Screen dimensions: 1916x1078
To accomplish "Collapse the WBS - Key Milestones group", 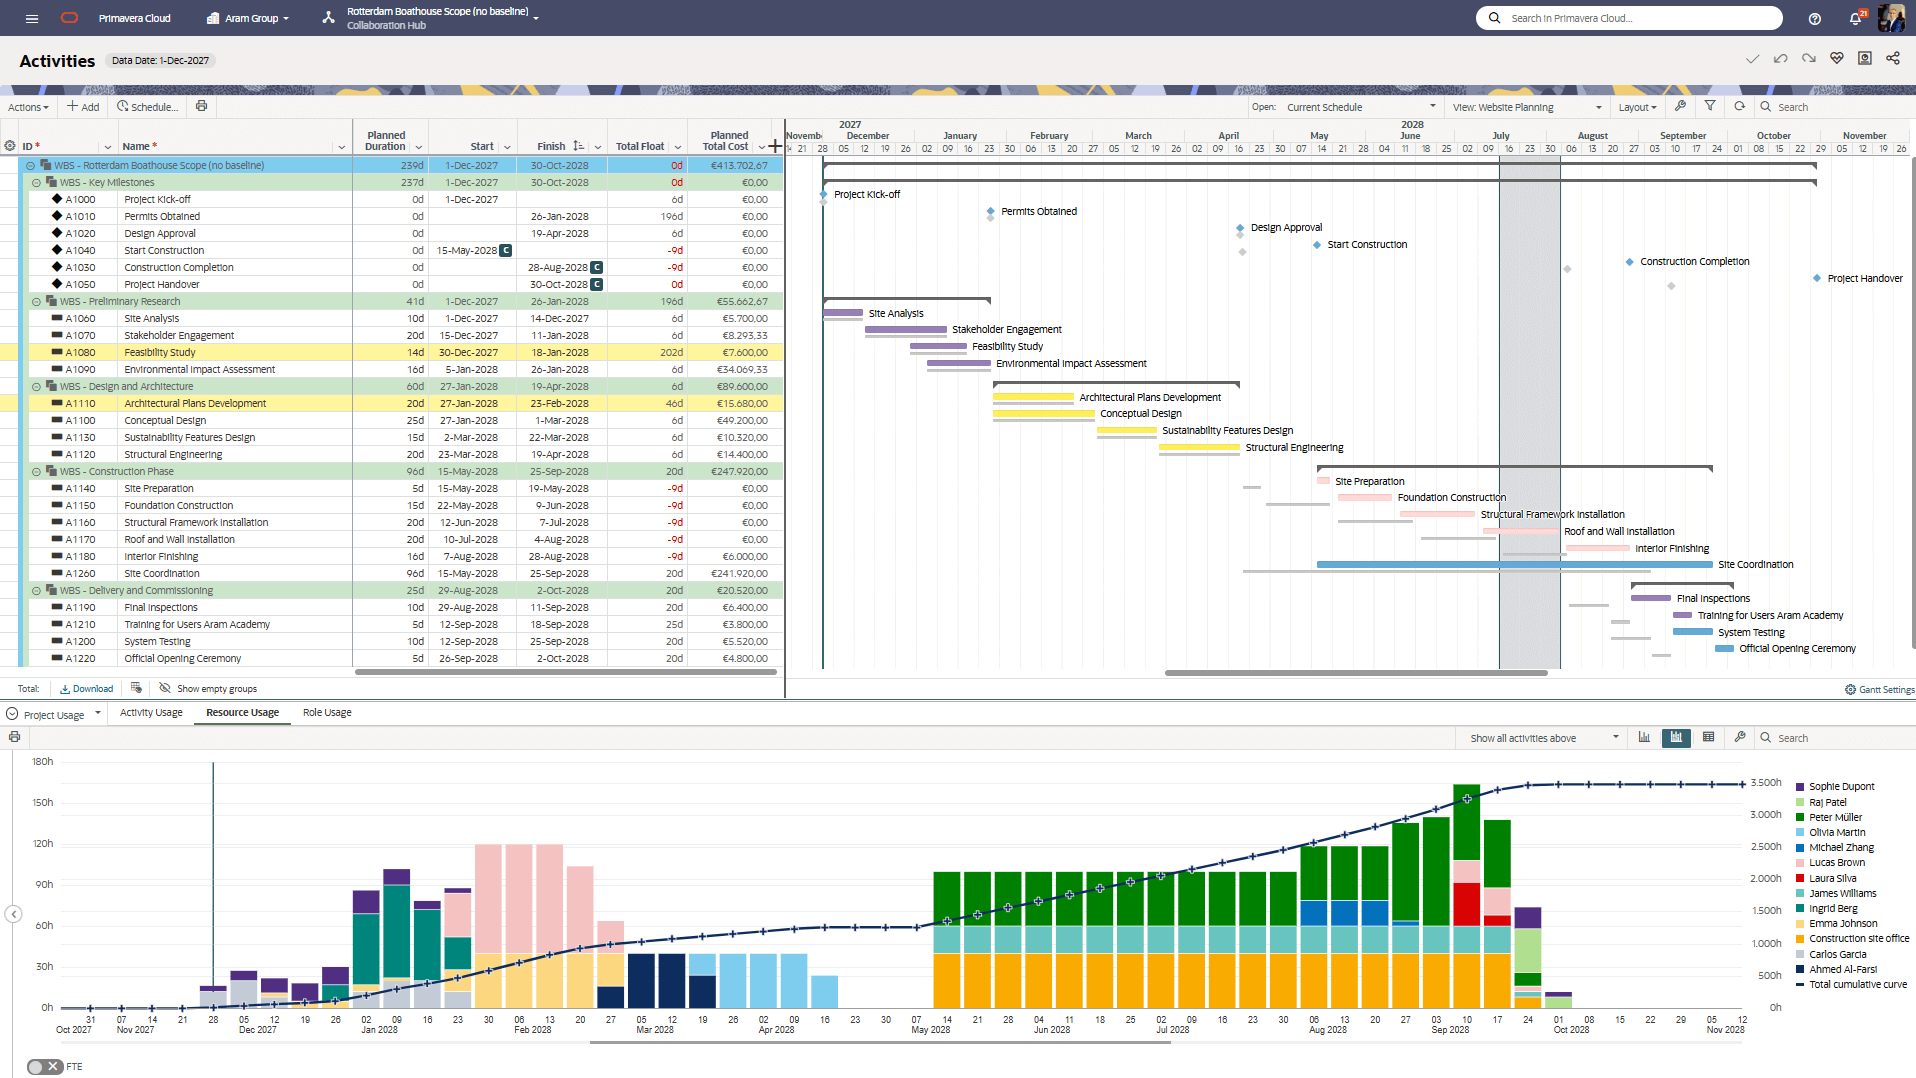I will coord(35,182).
